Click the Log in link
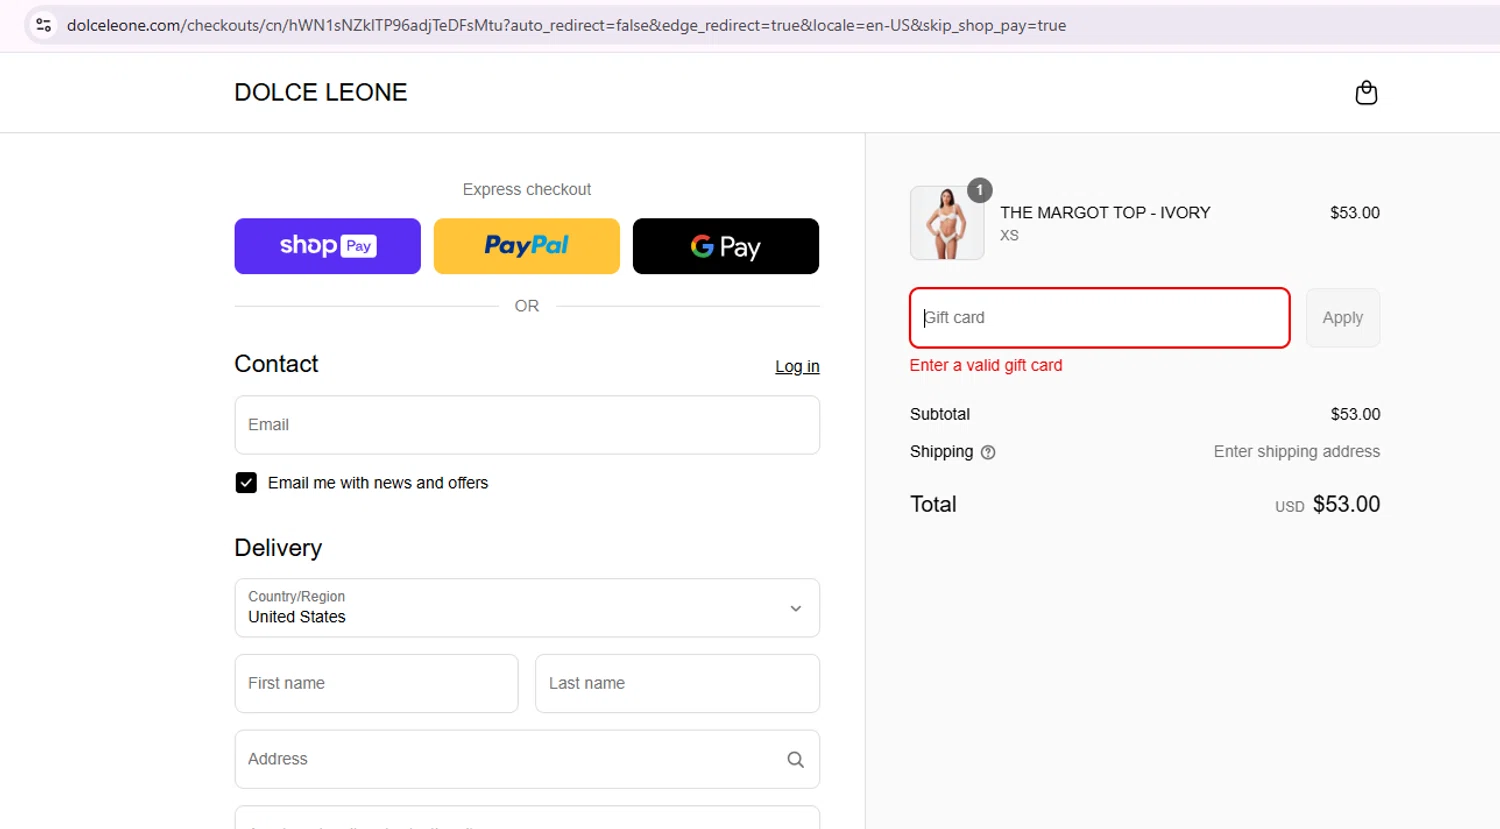 797,367
